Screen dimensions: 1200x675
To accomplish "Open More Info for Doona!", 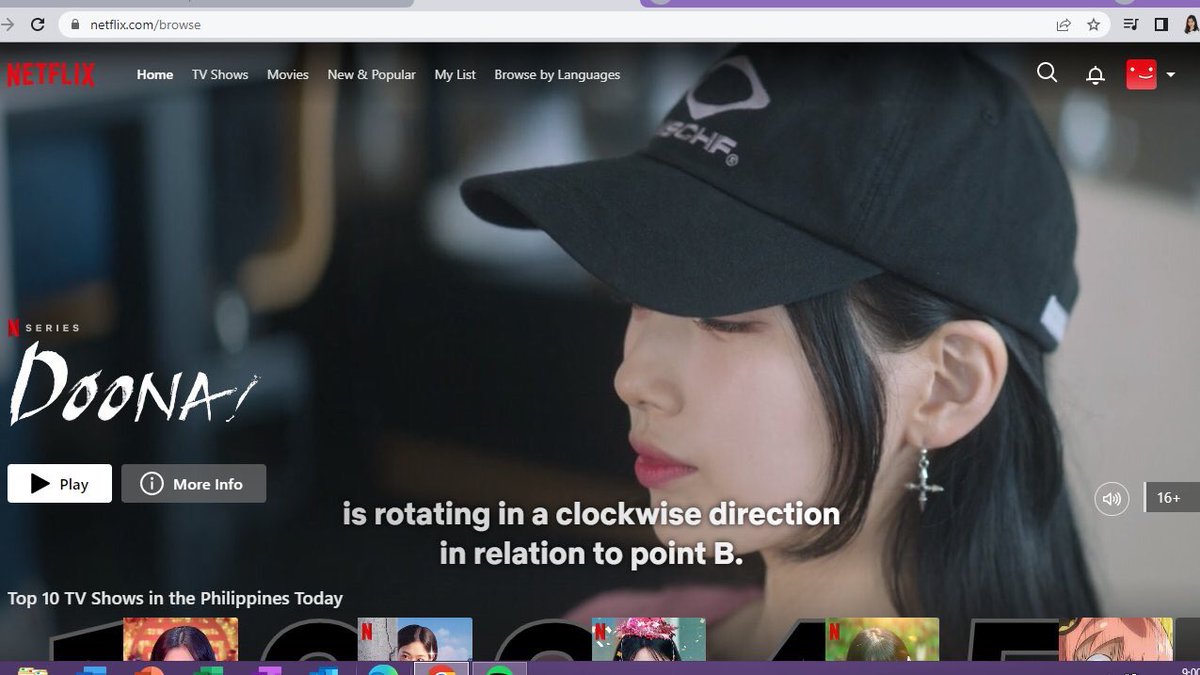I will pos(194,484).
